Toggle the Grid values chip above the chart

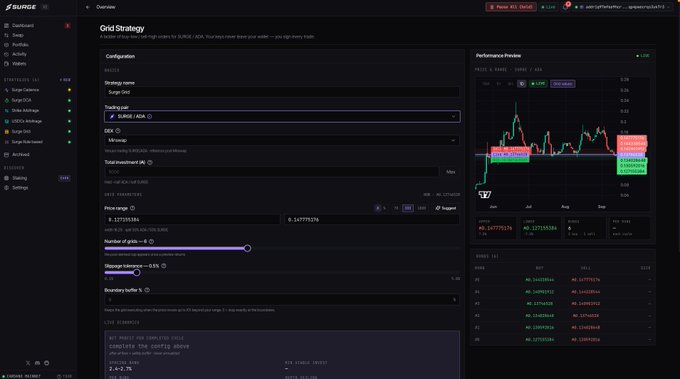(x=563, y=84)
